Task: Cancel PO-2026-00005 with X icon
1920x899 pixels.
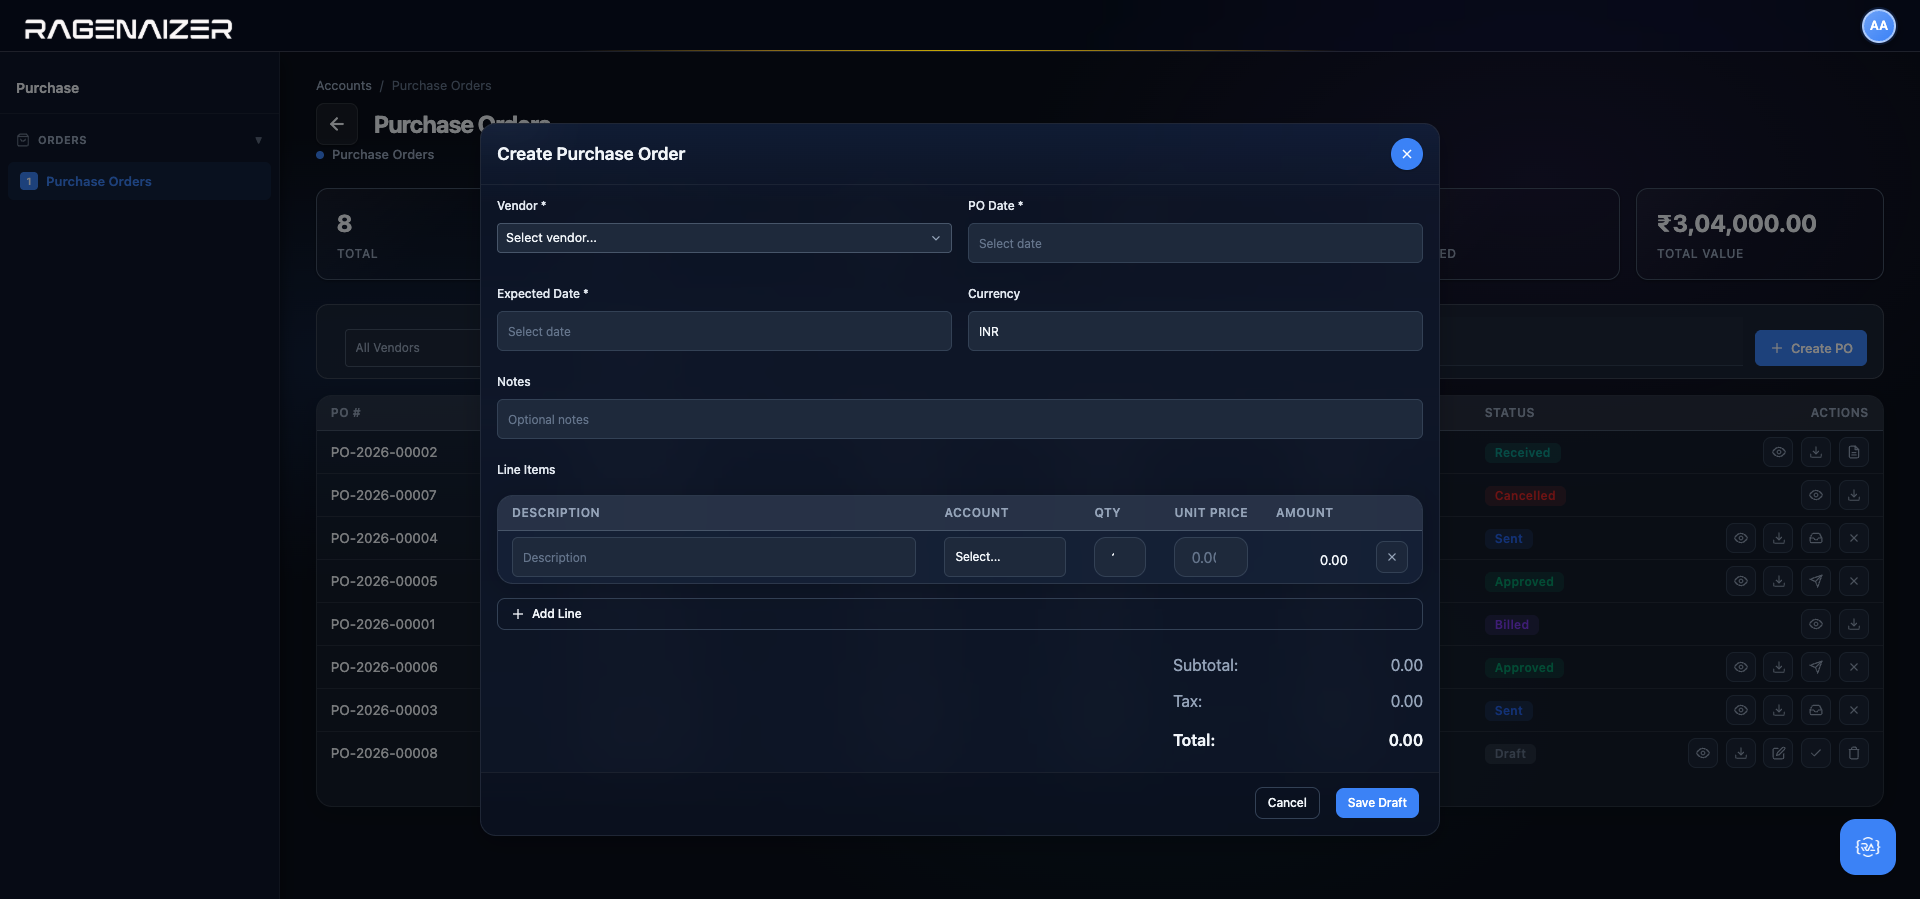Action: (1854, 581)
